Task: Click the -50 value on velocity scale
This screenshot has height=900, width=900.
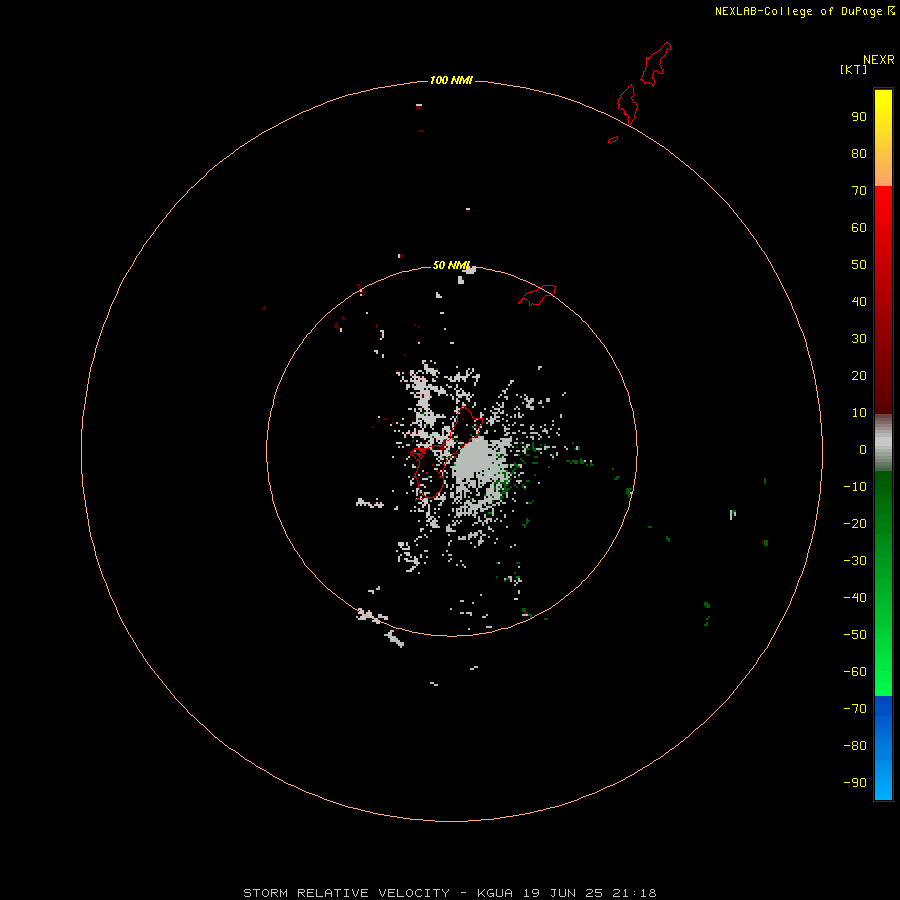Action: point(855,635)
